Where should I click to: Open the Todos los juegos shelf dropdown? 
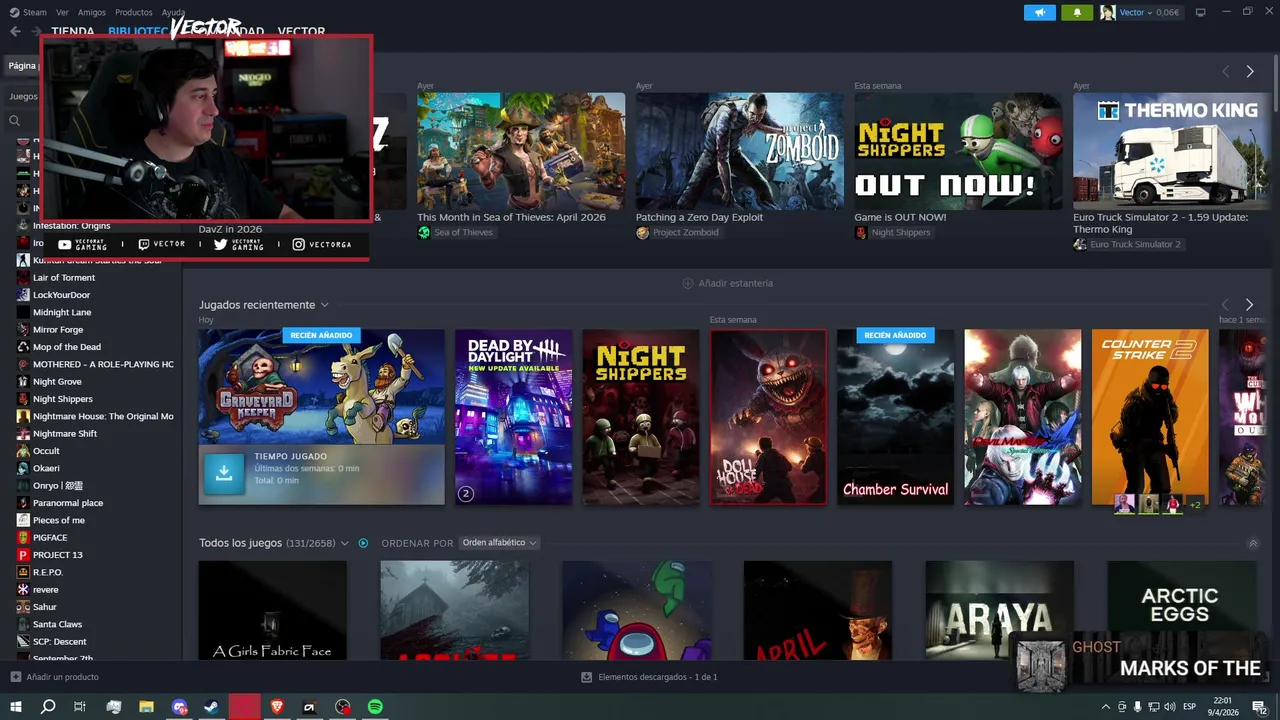coord(345,543)
